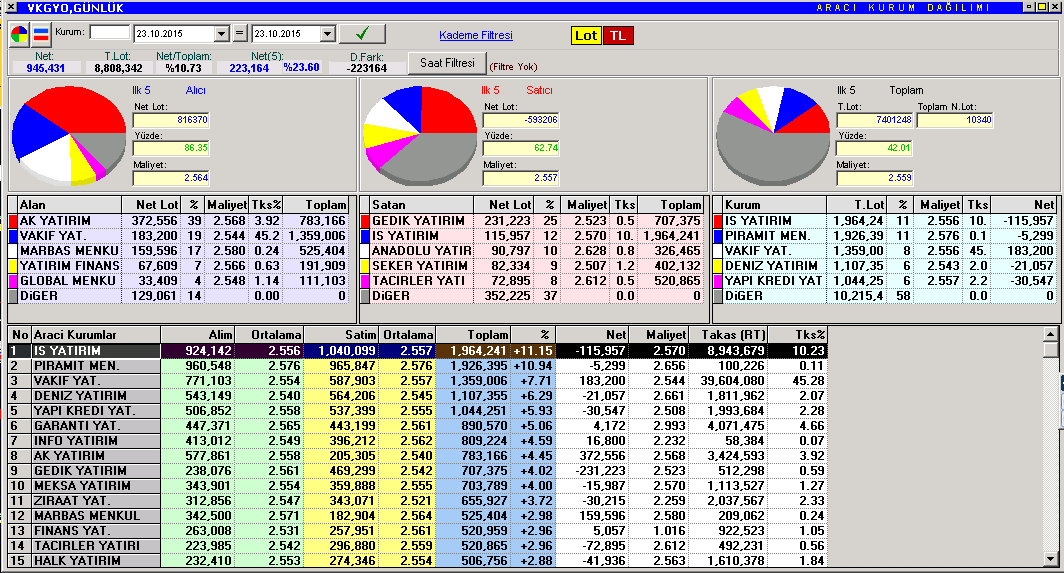Screen dimensions: 1064x573
Task: Click the D.Fark value -223164
Action: tap(366, 68)
